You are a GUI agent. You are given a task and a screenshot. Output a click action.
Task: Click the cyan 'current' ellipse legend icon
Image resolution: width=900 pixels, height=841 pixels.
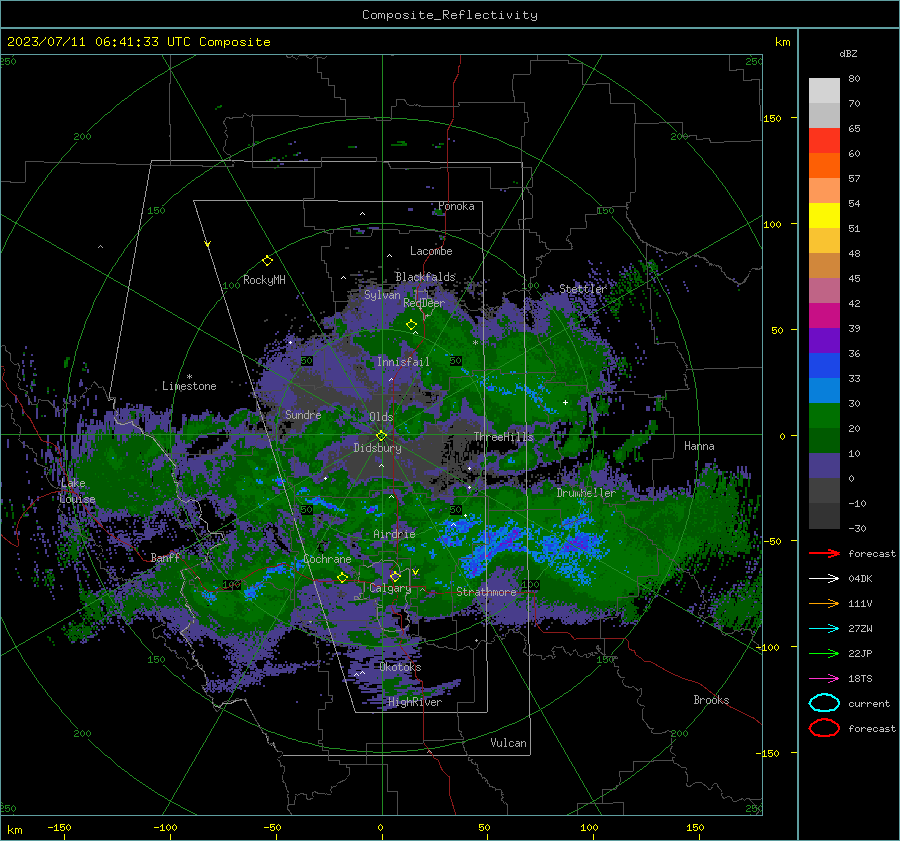(x=824, y=703)
